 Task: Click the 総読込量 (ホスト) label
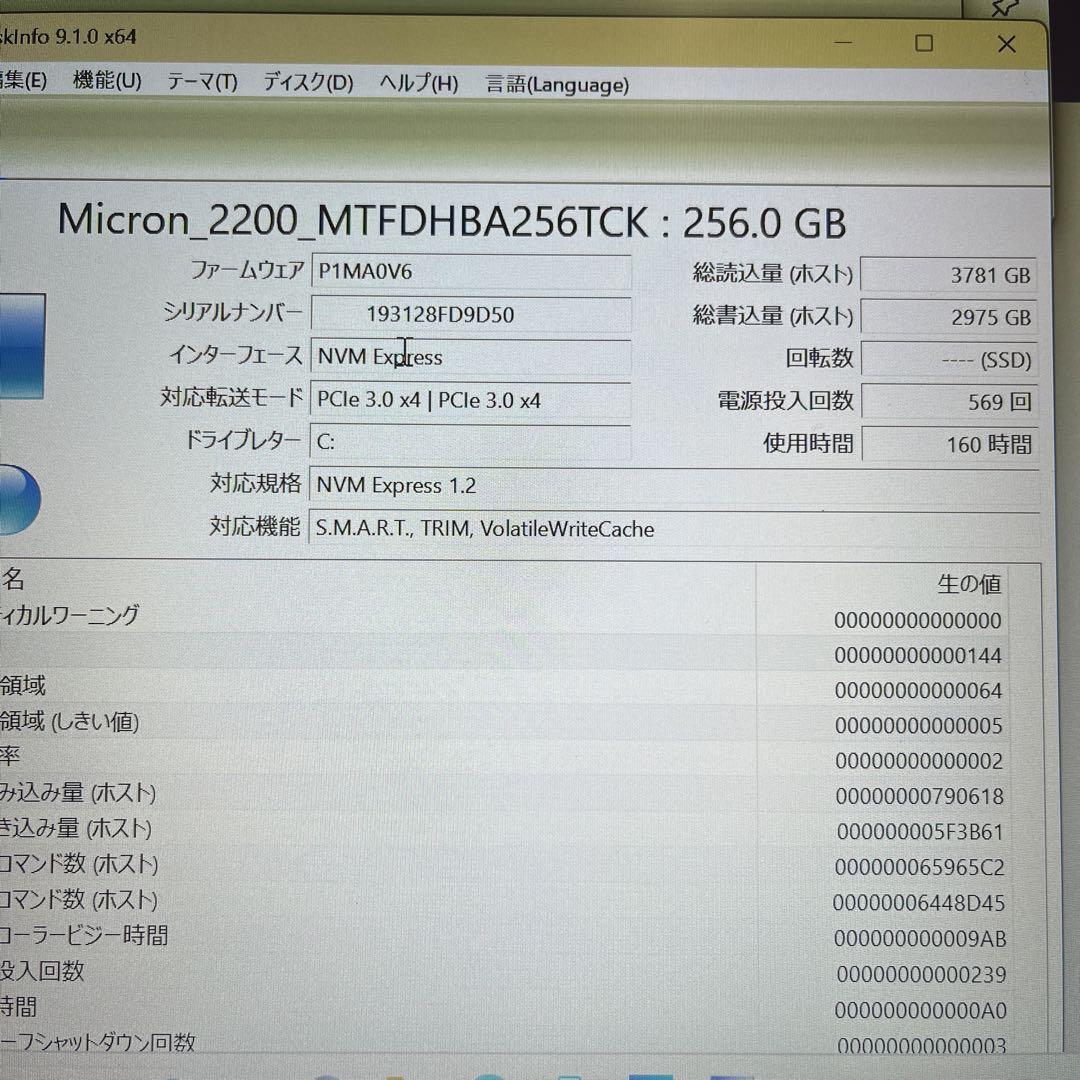[x=773, y=273]
